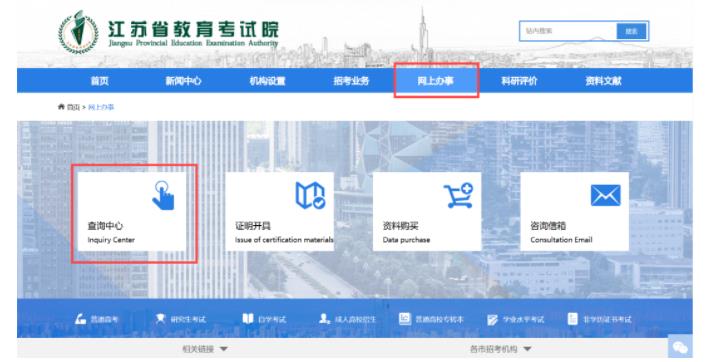Open the 研究生考试 medal icon
The image size is (705, 362).
160,318
